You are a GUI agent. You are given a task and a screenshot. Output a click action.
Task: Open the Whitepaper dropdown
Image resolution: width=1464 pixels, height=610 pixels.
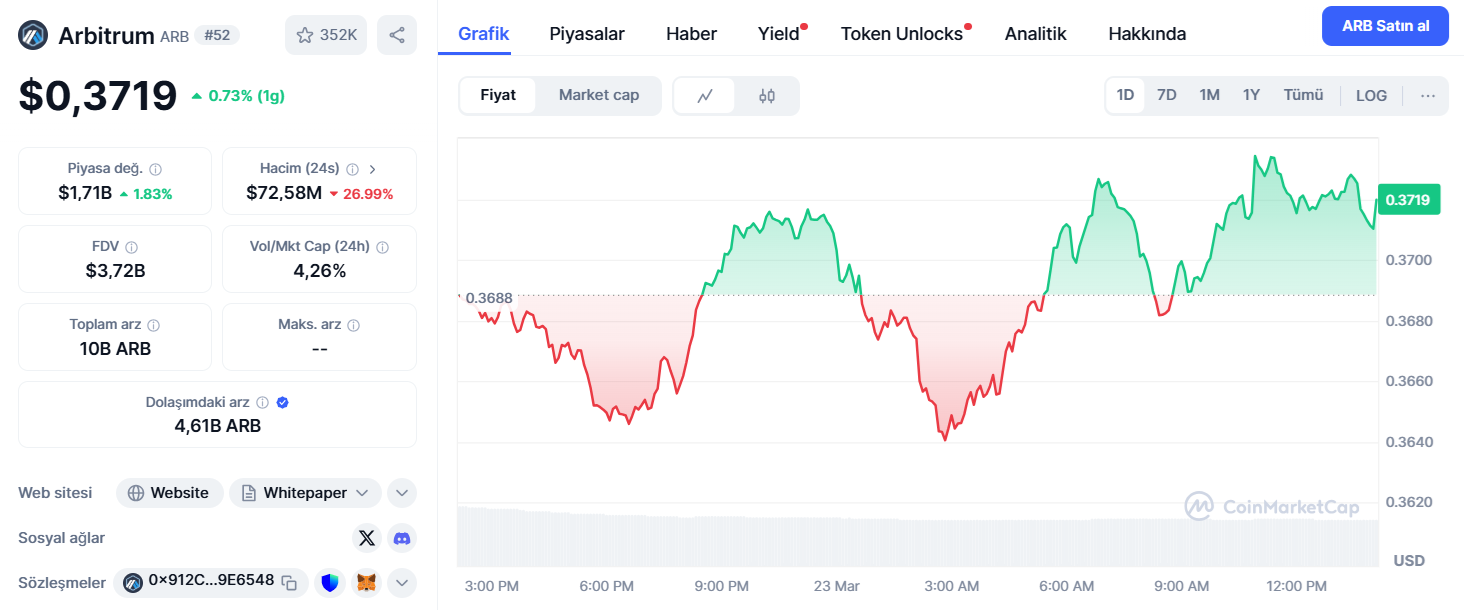click(x=307, y=493)
